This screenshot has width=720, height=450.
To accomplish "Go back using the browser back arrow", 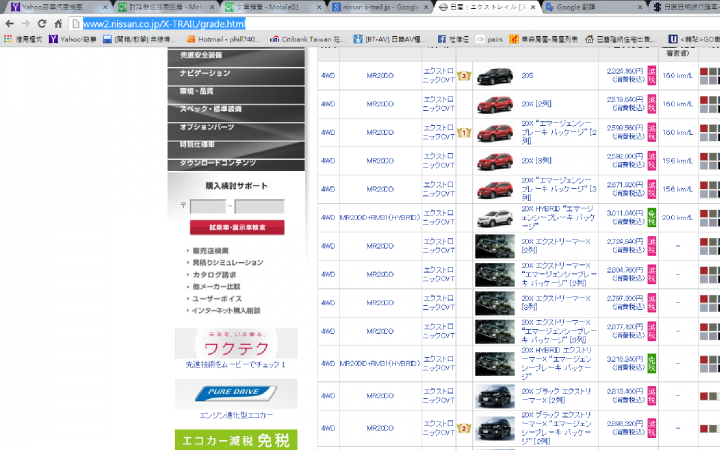I will click(x=9, y=23).
